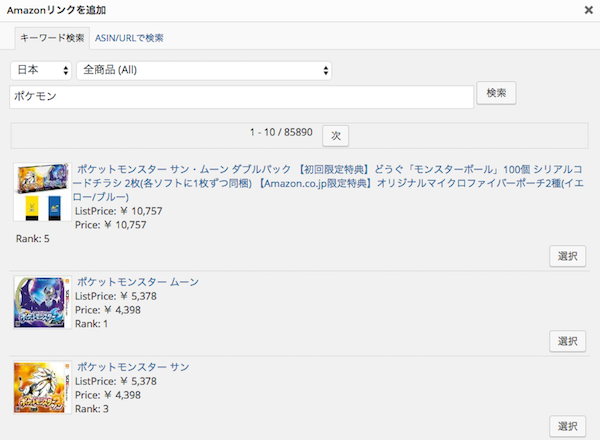
Task: Click the Rank: 1 text
Action: (x=91, y=324)
